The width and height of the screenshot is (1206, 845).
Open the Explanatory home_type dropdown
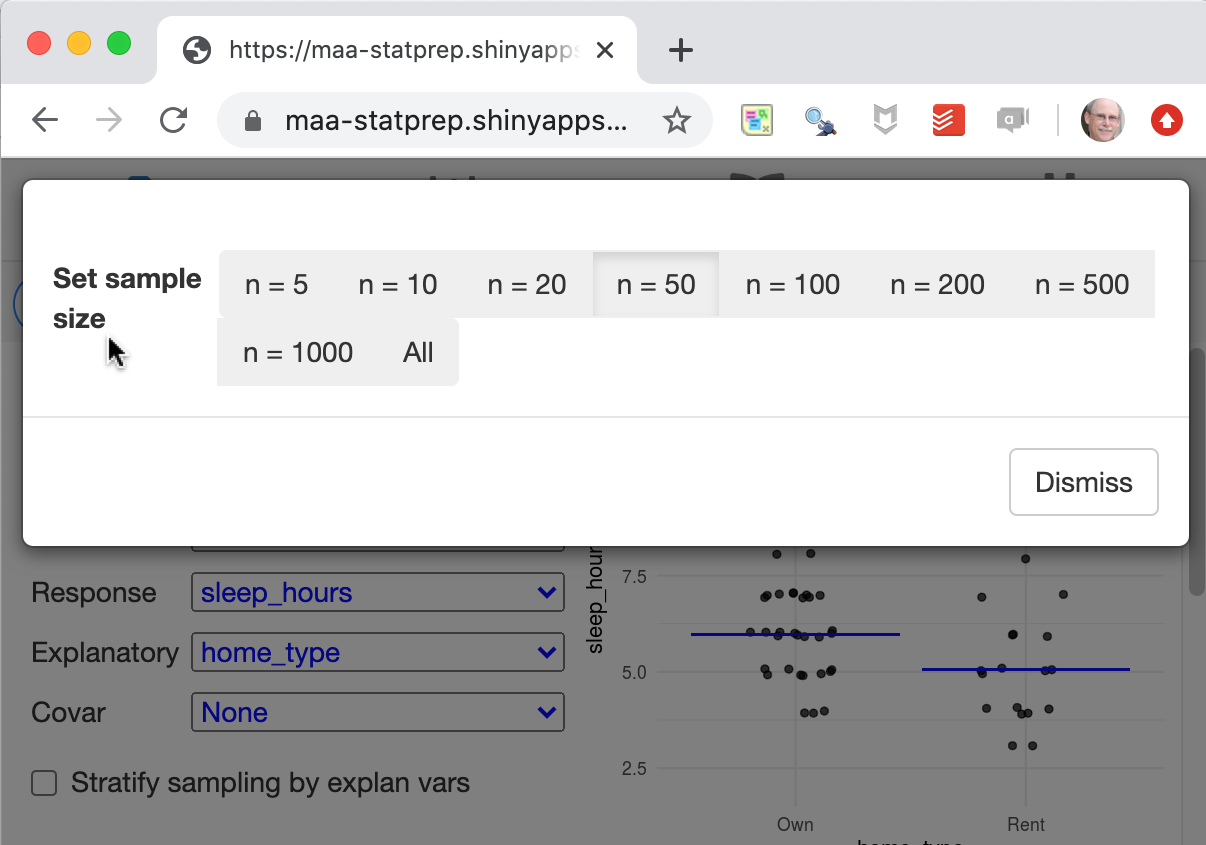[x=377, y=653]
